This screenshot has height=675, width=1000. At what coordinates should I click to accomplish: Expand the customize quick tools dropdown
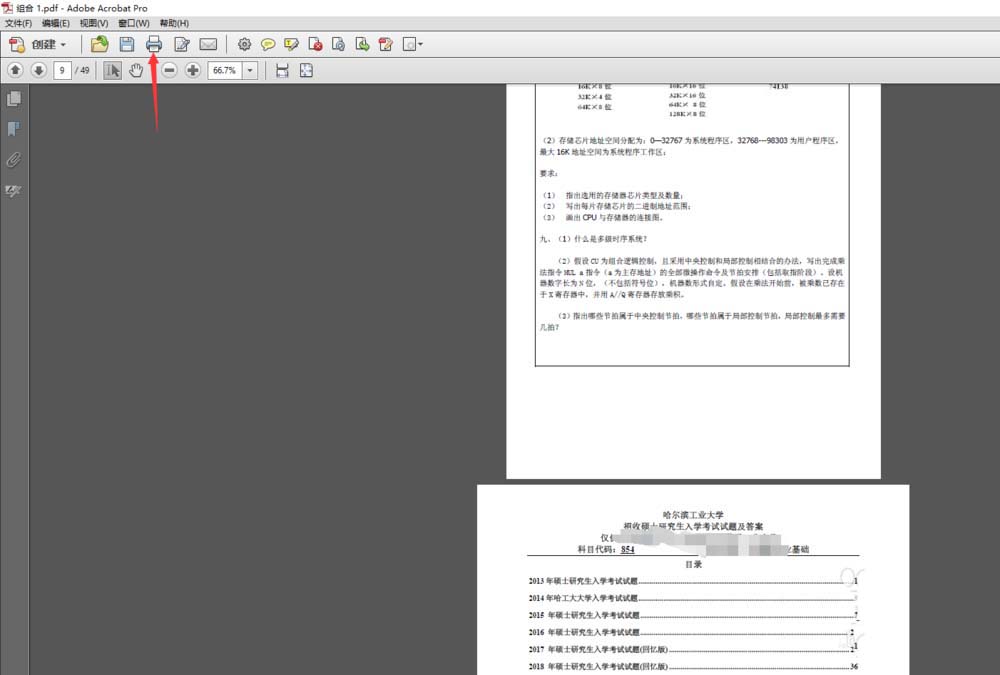[413, 44]
